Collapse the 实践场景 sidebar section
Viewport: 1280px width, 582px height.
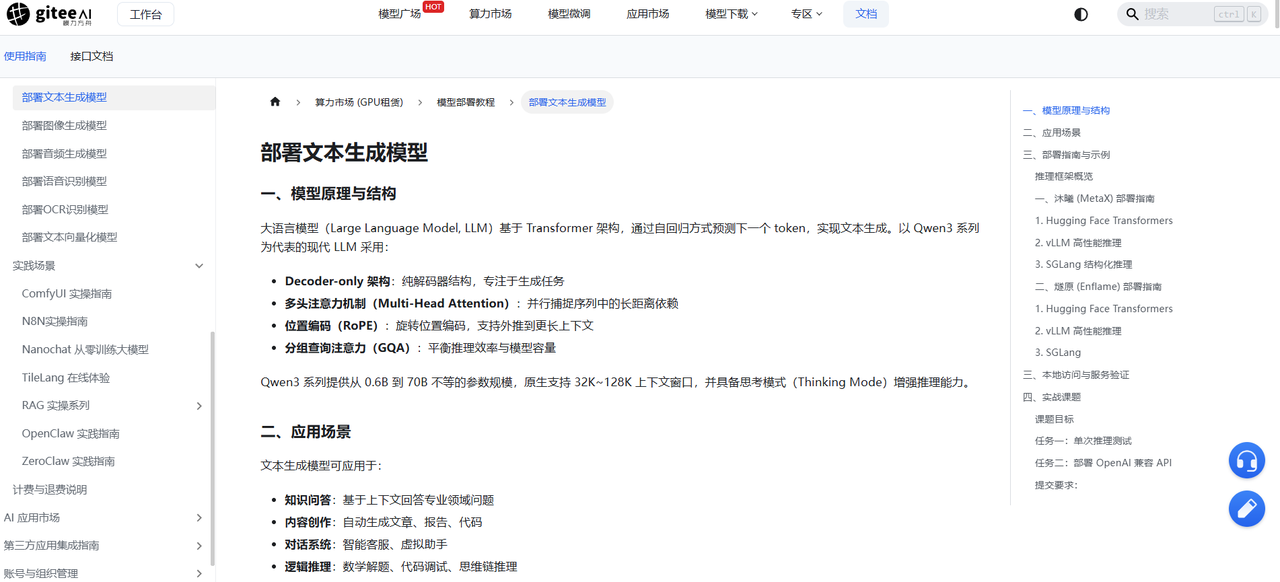pyautogui.click(x=108, y=266)
